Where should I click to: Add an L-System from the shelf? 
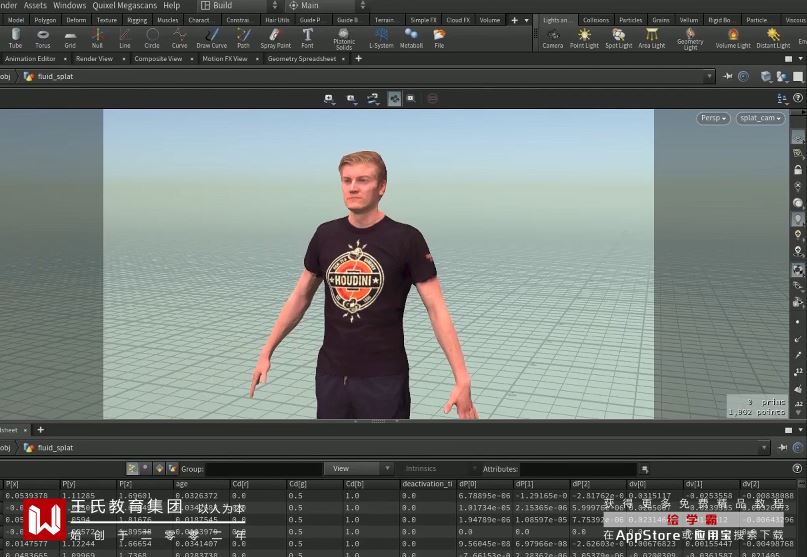point(381,39)
